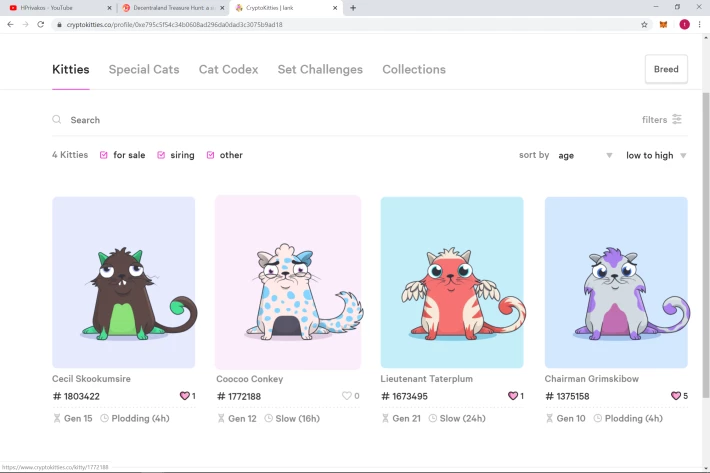This screenshot has width=710, height=473.
Task: Click kitty ID # 1772188
Action: click(x=239, y=396)
